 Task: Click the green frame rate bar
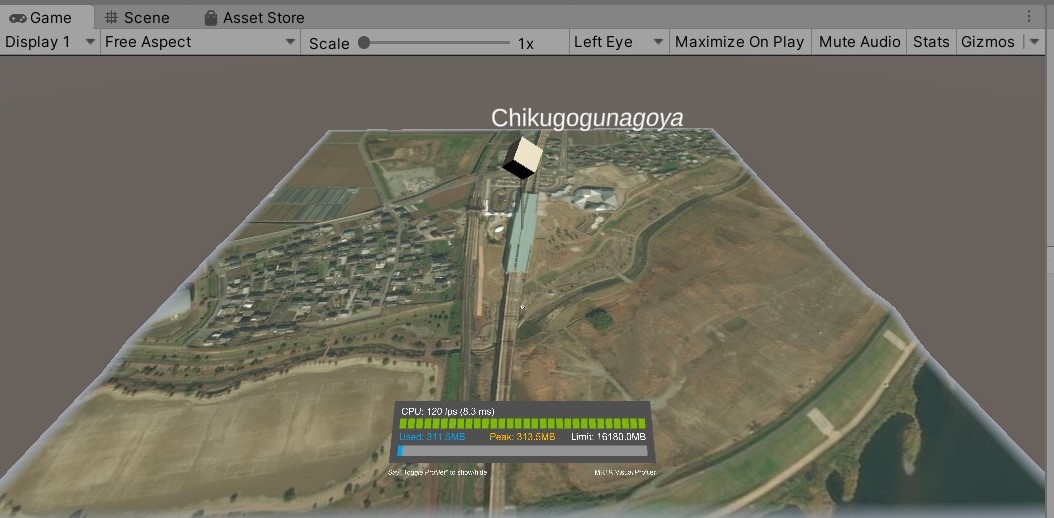click(522, 423)
